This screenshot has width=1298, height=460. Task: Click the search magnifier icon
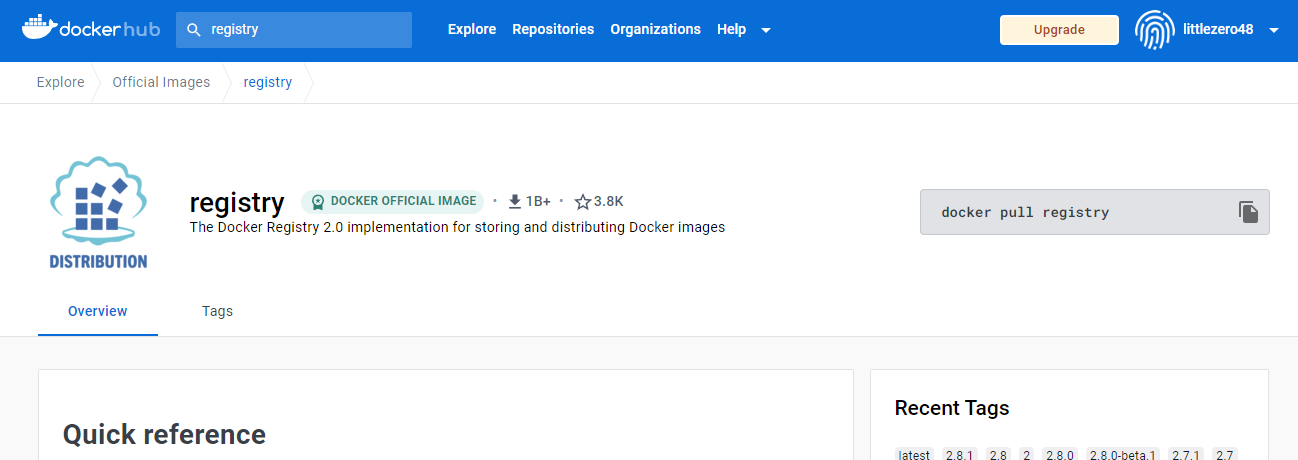pyautogui.click(x=194, y=30)
